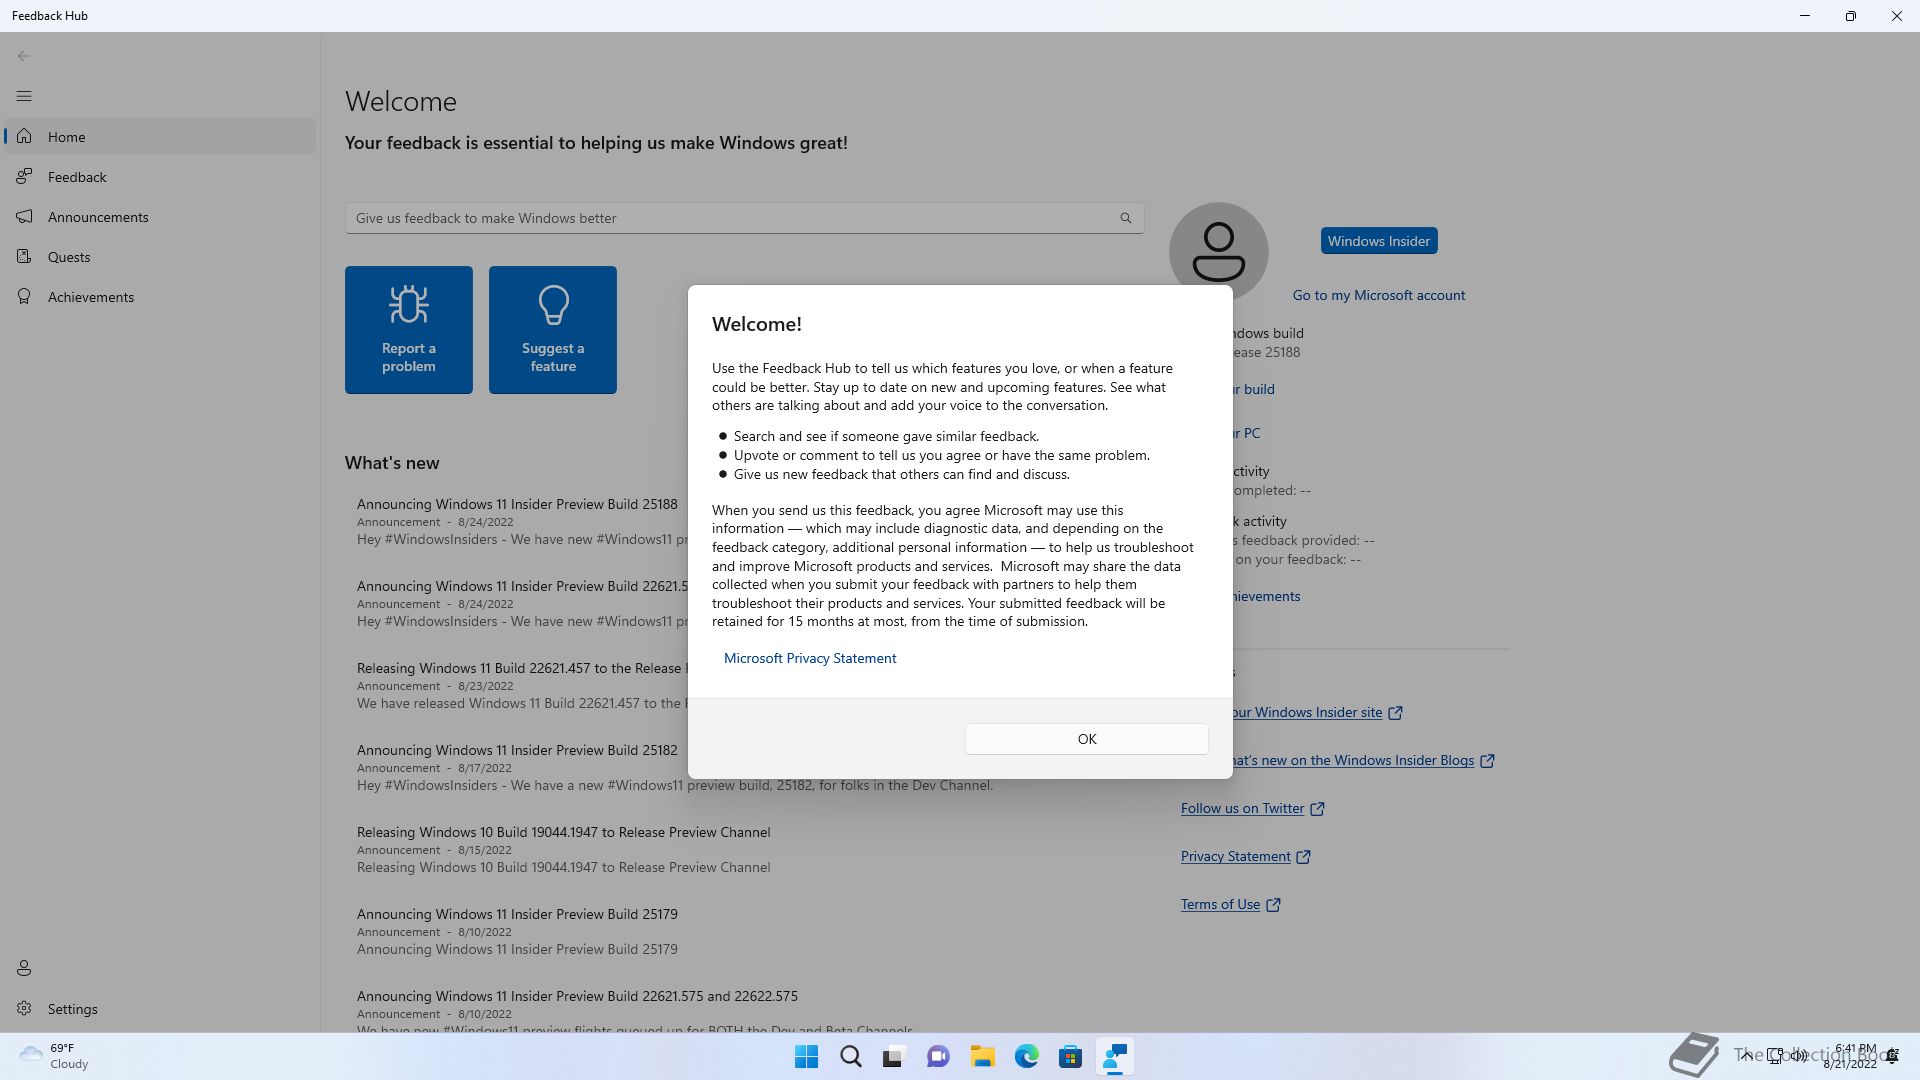The image size is (1920, 1080).
Task: Click the profile avatar picture
Action: click(x=1218, y=246)
